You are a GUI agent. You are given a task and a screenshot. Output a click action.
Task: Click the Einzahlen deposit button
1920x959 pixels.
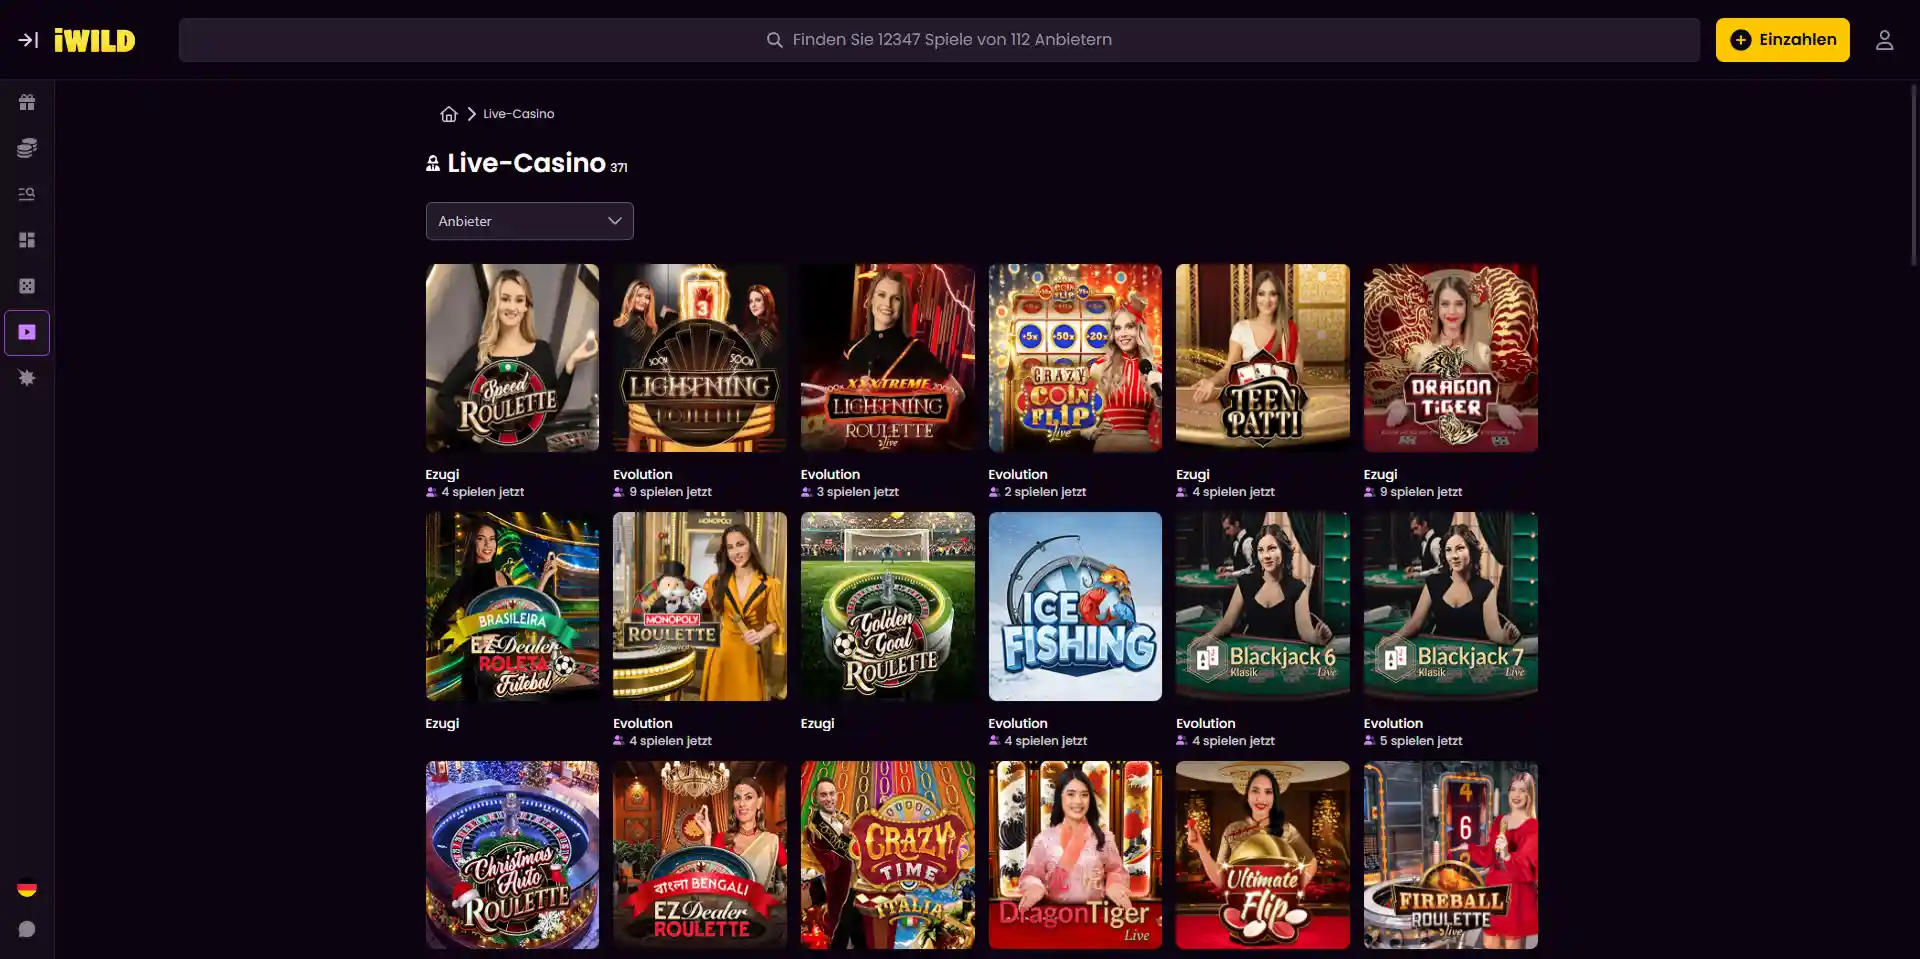point(1782,40)
